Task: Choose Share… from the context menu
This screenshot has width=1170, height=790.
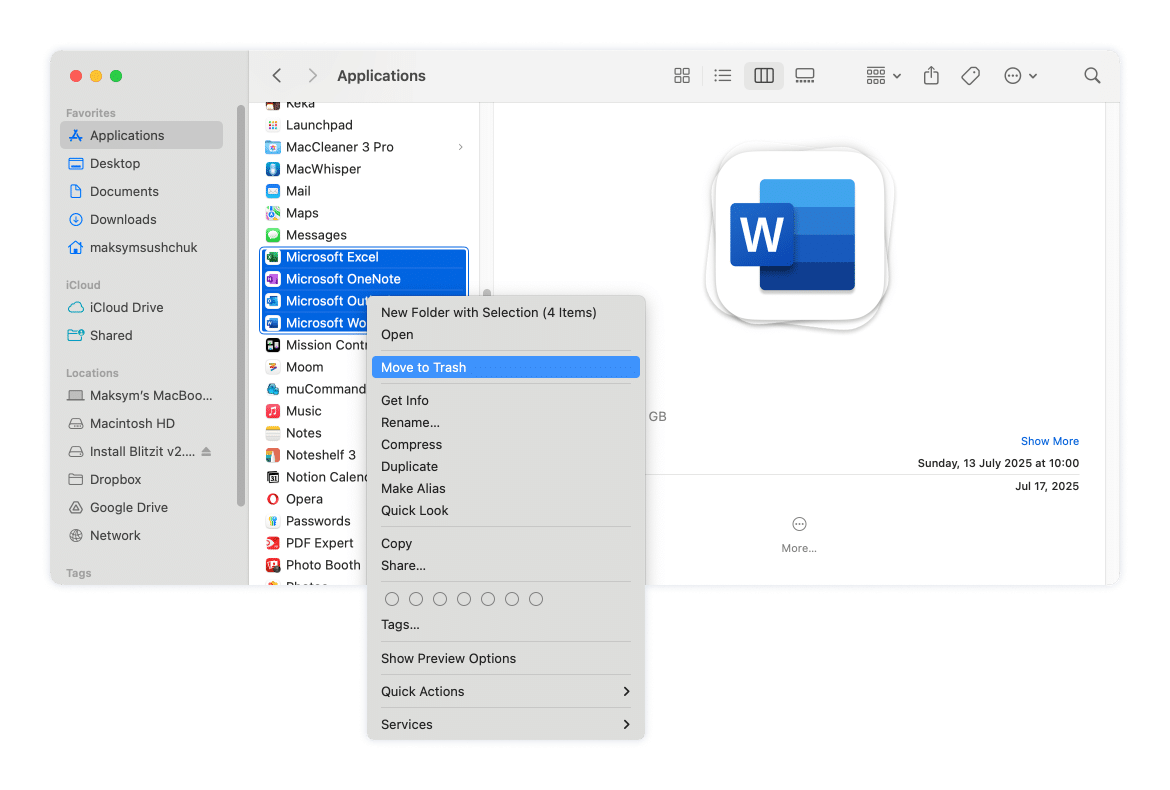Action: 506,565
